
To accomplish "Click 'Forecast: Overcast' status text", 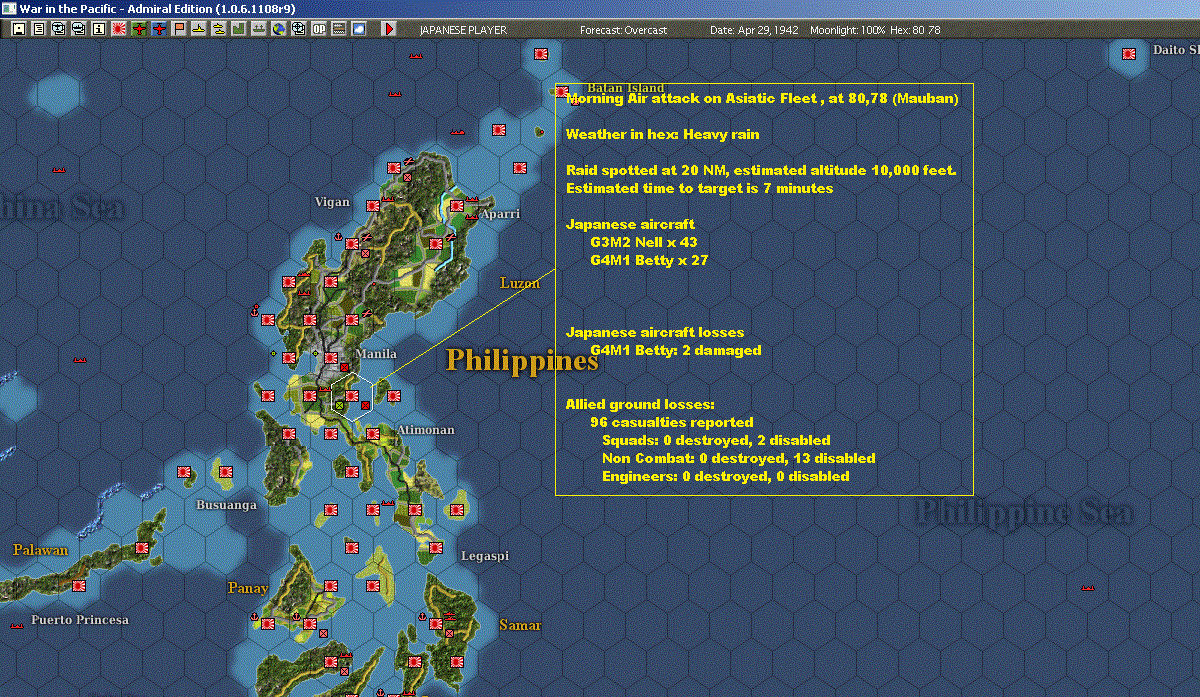I will pyautogui.click(x=623, y=30).
